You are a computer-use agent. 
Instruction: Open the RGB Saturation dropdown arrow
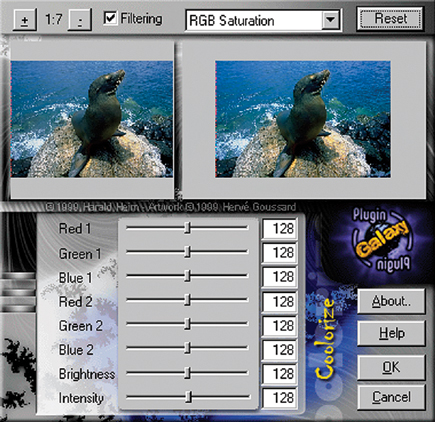coord(330,20)
